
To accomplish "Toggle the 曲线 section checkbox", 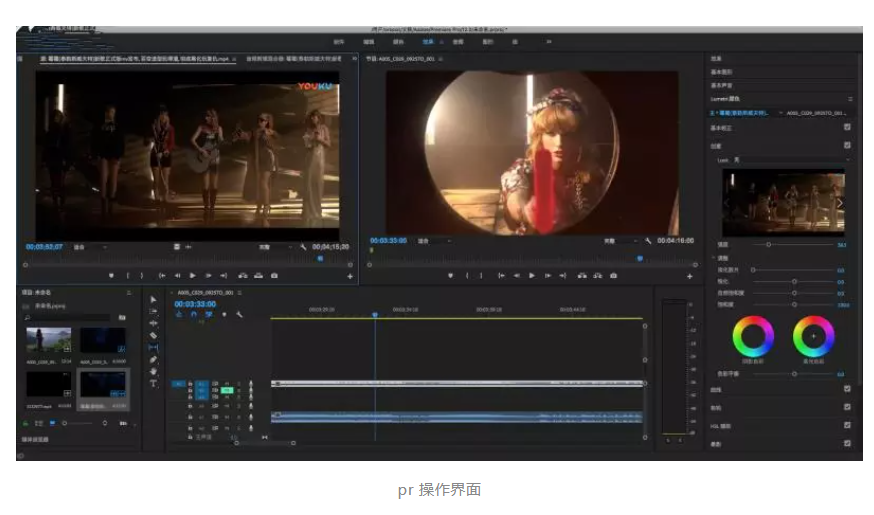I will (847, 389).
